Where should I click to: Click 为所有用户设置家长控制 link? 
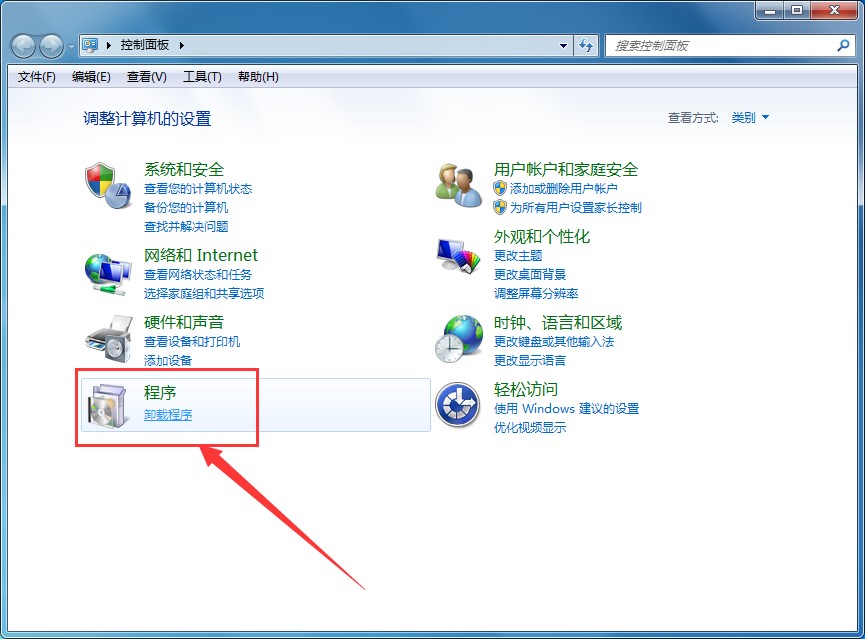pyautogui.click(x=575, y=207)
